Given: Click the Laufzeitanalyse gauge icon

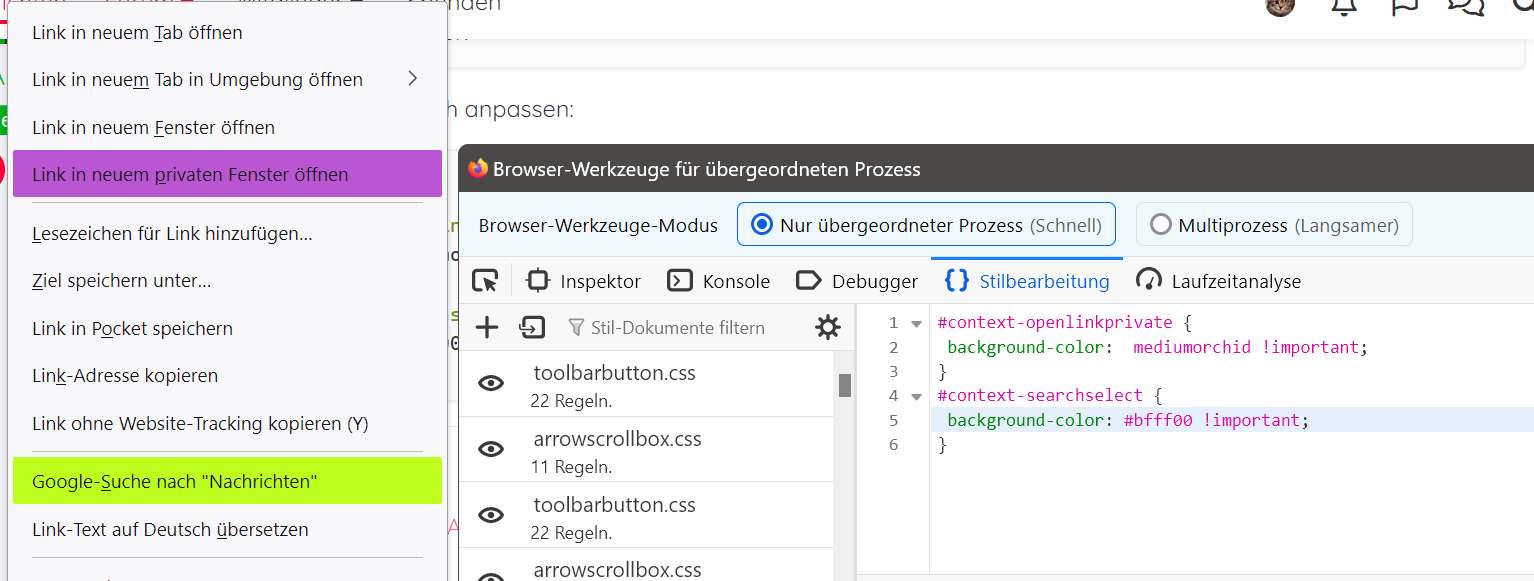Looking at the screenshot, I should 1149,280.
